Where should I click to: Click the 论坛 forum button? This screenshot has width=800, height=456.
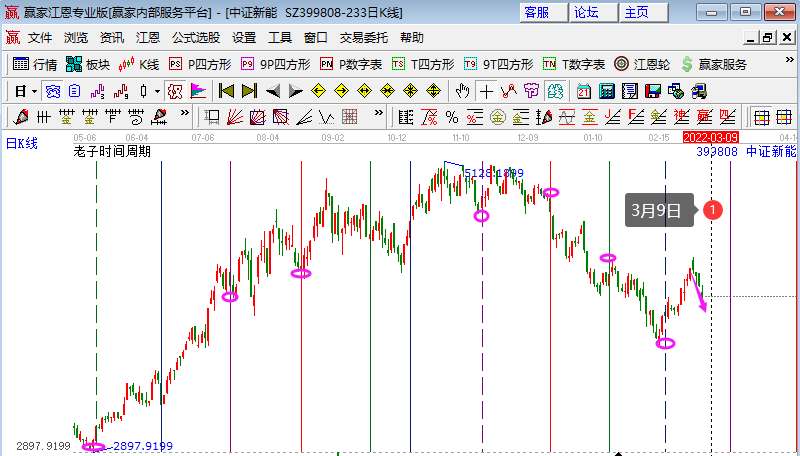pos(593,12)
